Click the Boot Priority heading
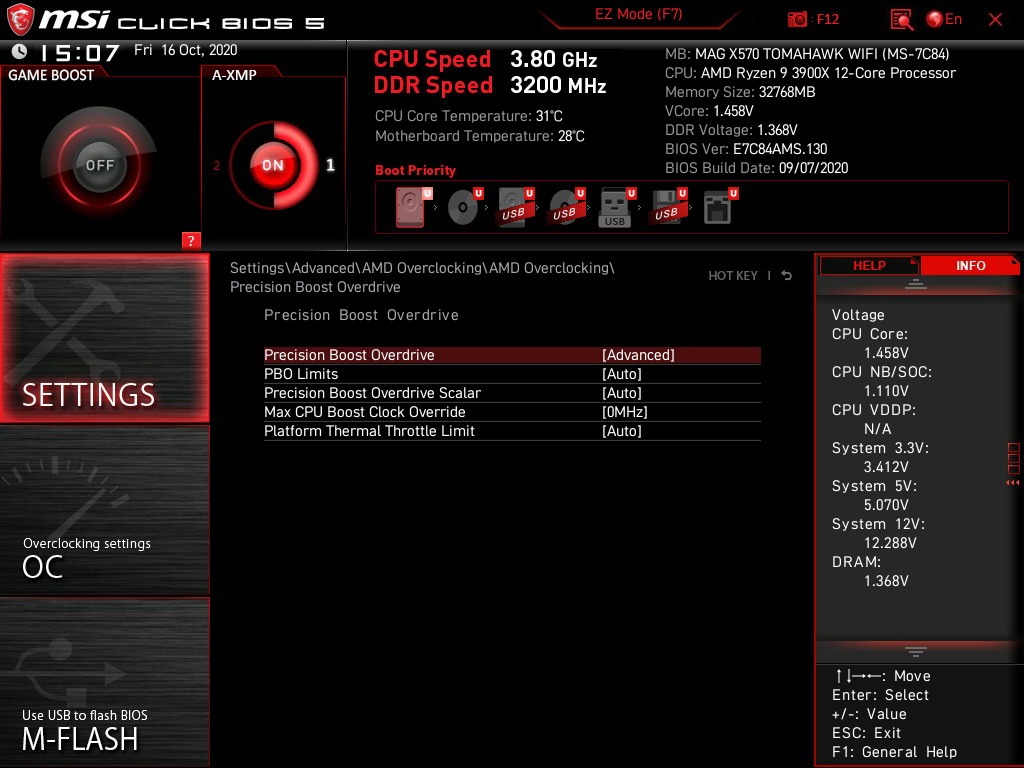This screenshot has height=768, width=1024. pos(415,170)
